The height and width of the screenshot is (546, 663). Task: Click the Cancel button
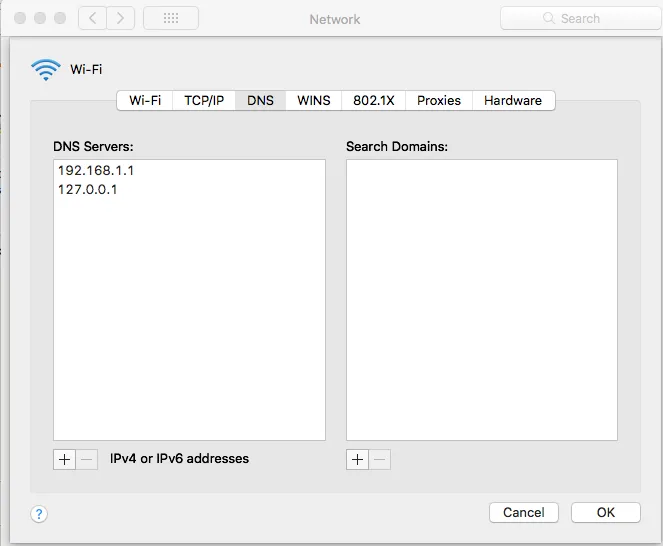[524, 512]
